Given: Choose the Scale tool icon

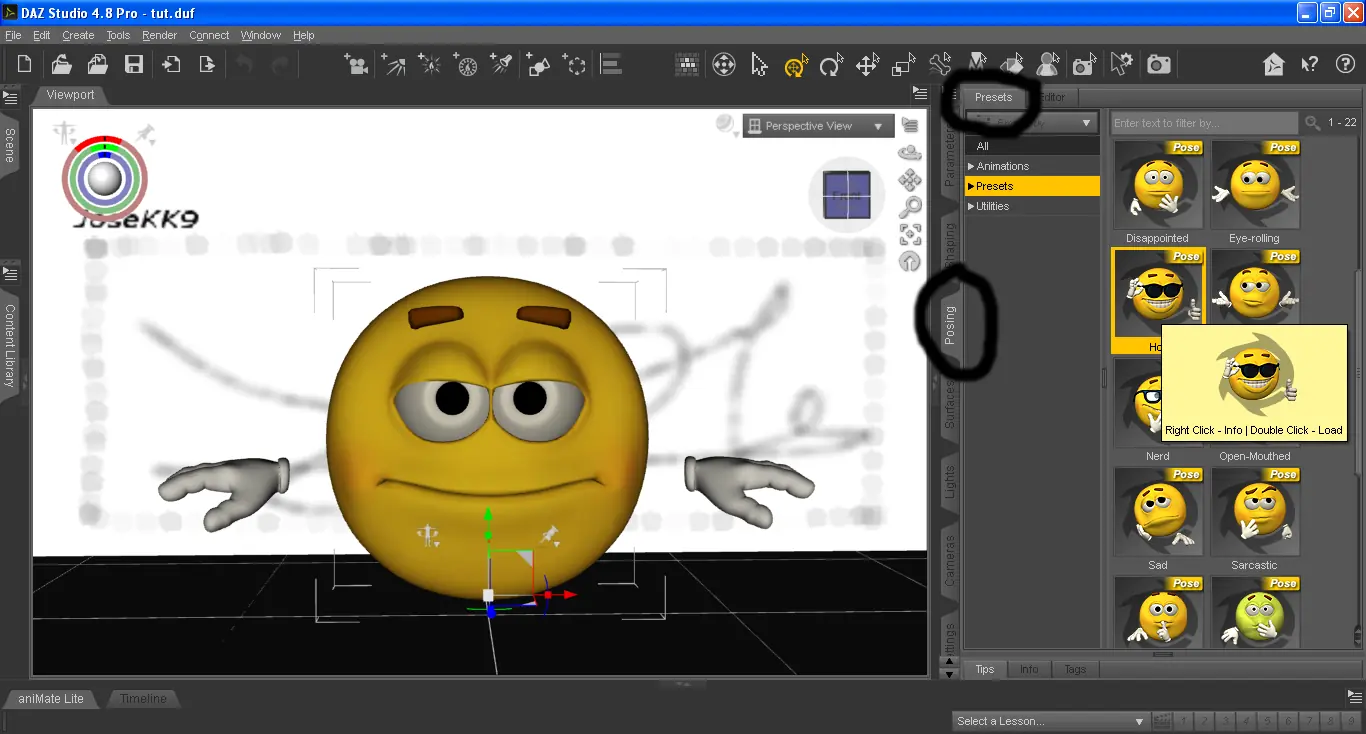Looking at the screenshot, I should [903, 66].
